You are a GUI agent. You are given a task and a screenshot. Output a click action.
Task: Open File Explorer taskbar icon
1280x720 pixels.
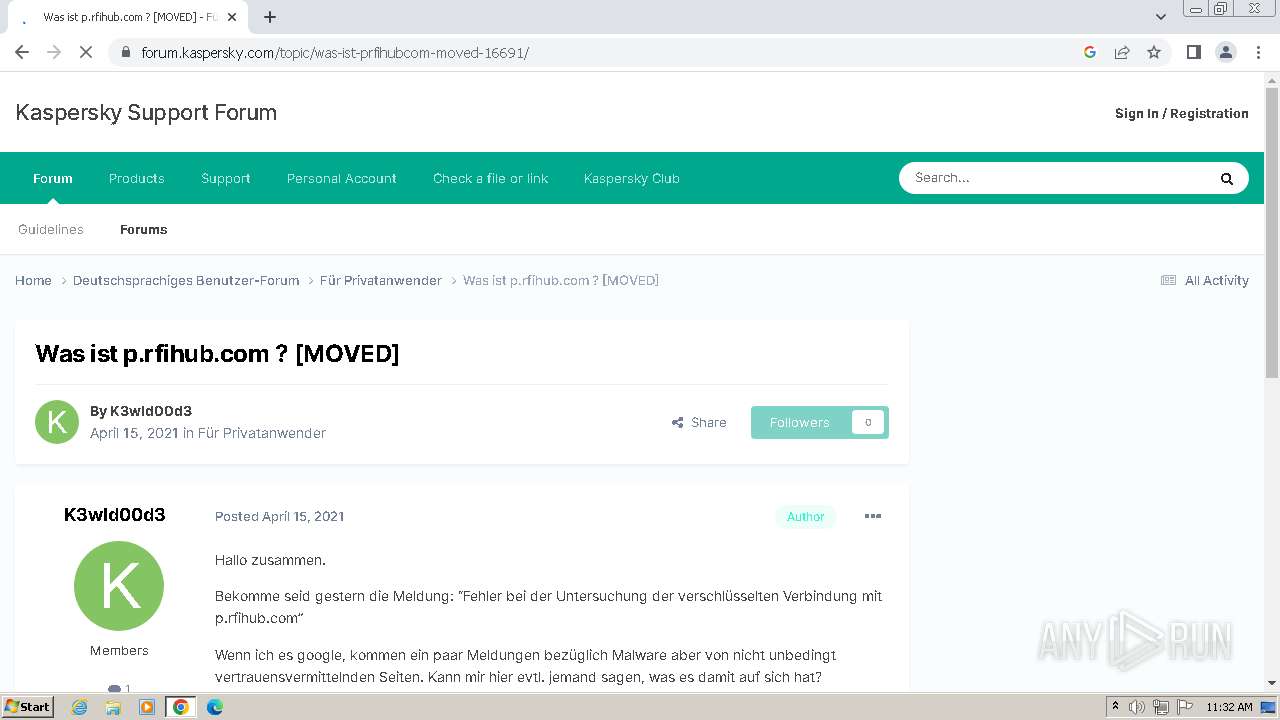(x=113, y=707)
